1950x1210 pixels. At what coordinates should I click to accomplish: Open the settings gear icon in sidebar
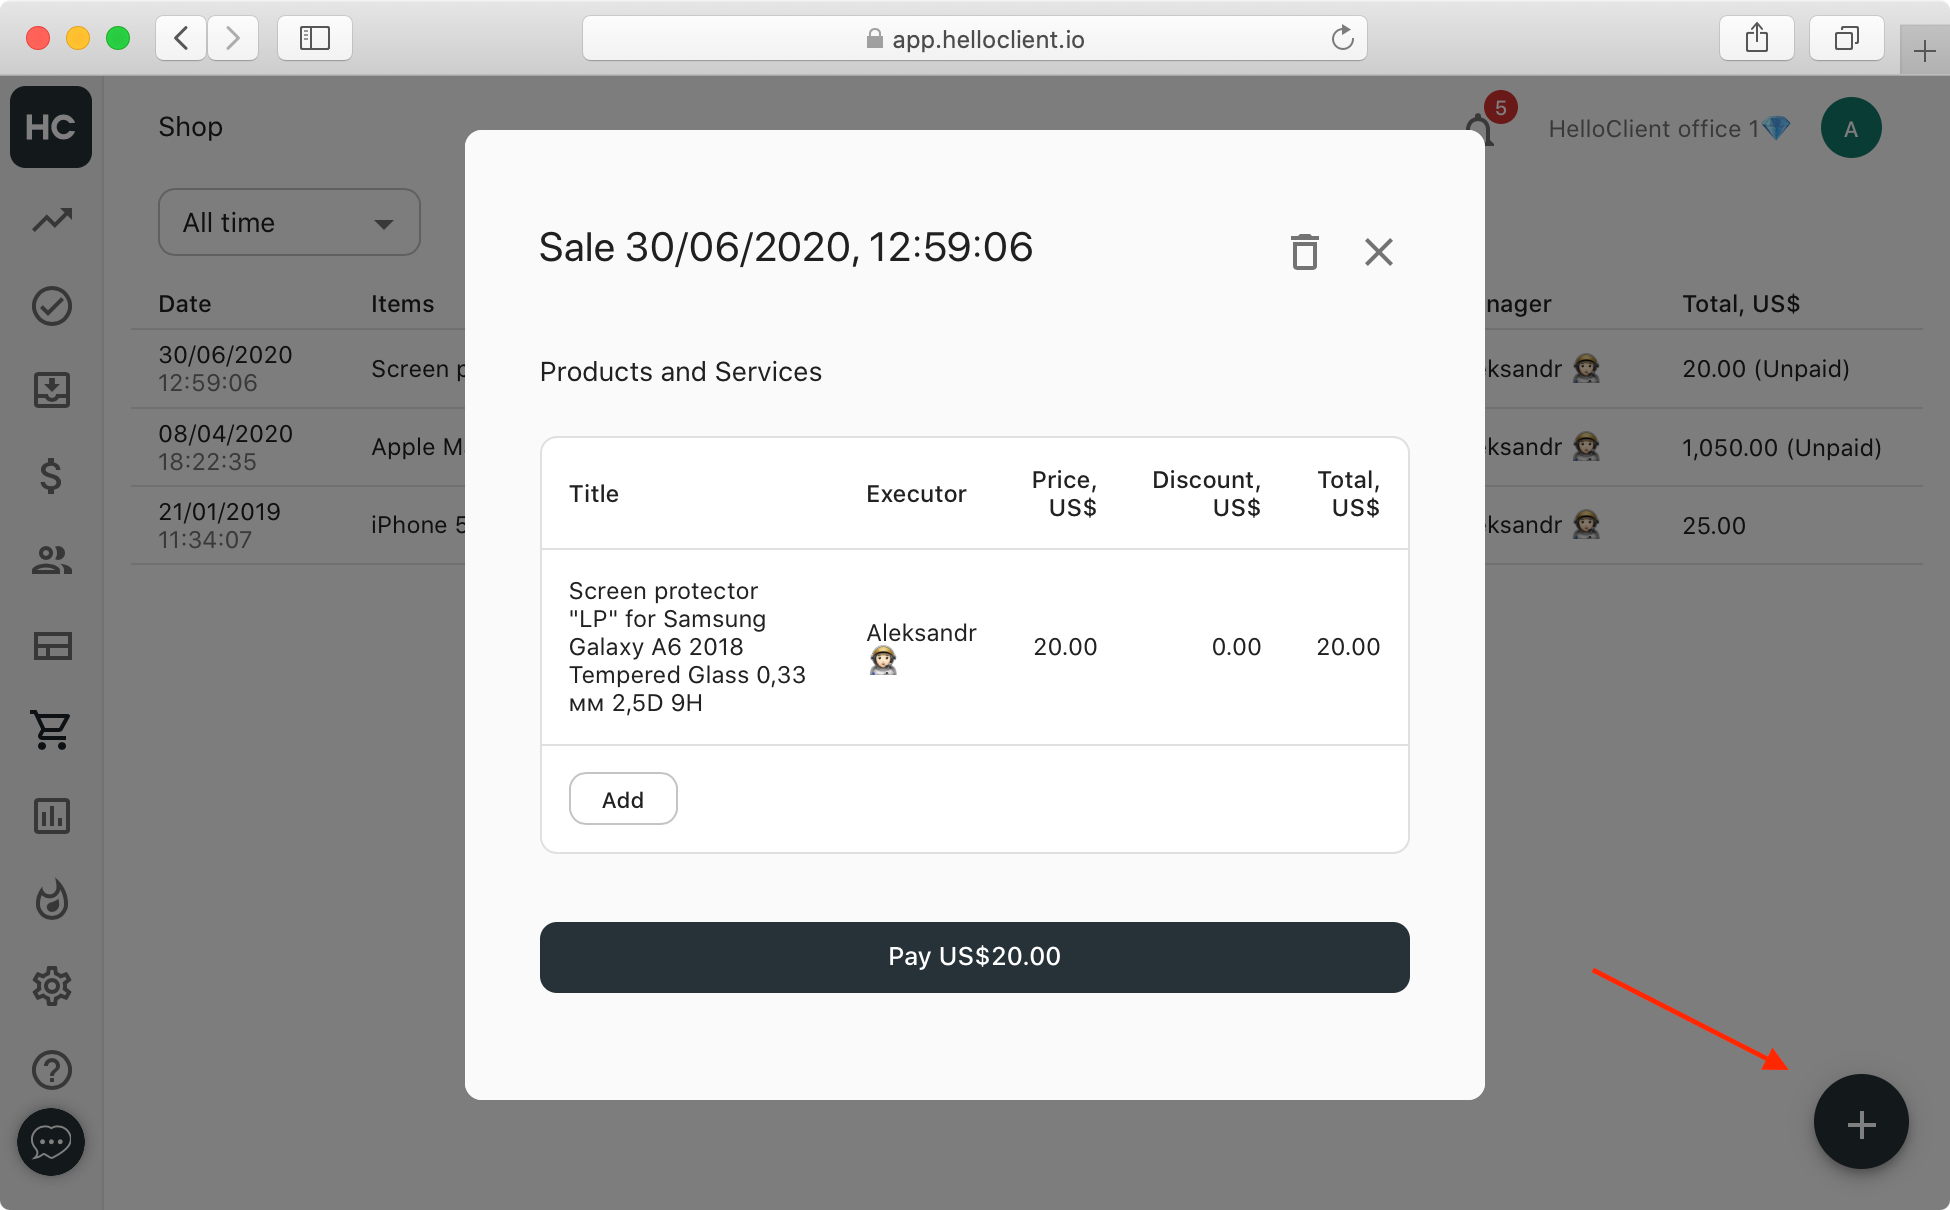pyautogui.click(x=52, y=986)
